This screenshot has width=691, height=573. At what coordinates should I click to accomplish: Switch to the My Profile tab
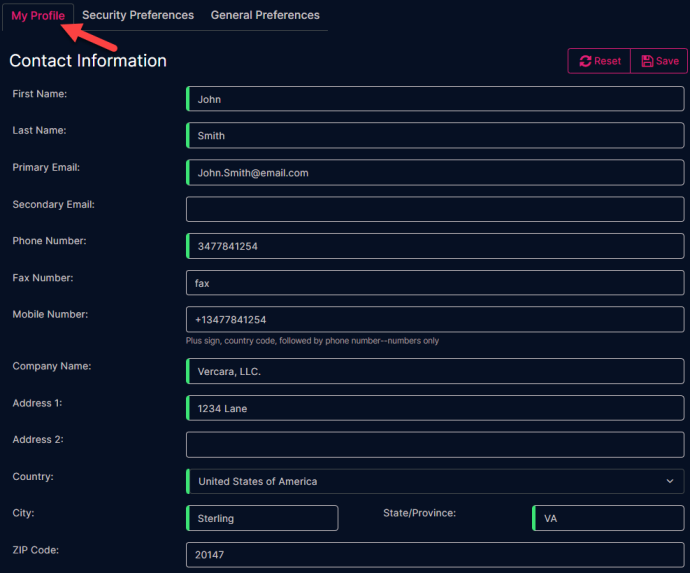[38, 16]
